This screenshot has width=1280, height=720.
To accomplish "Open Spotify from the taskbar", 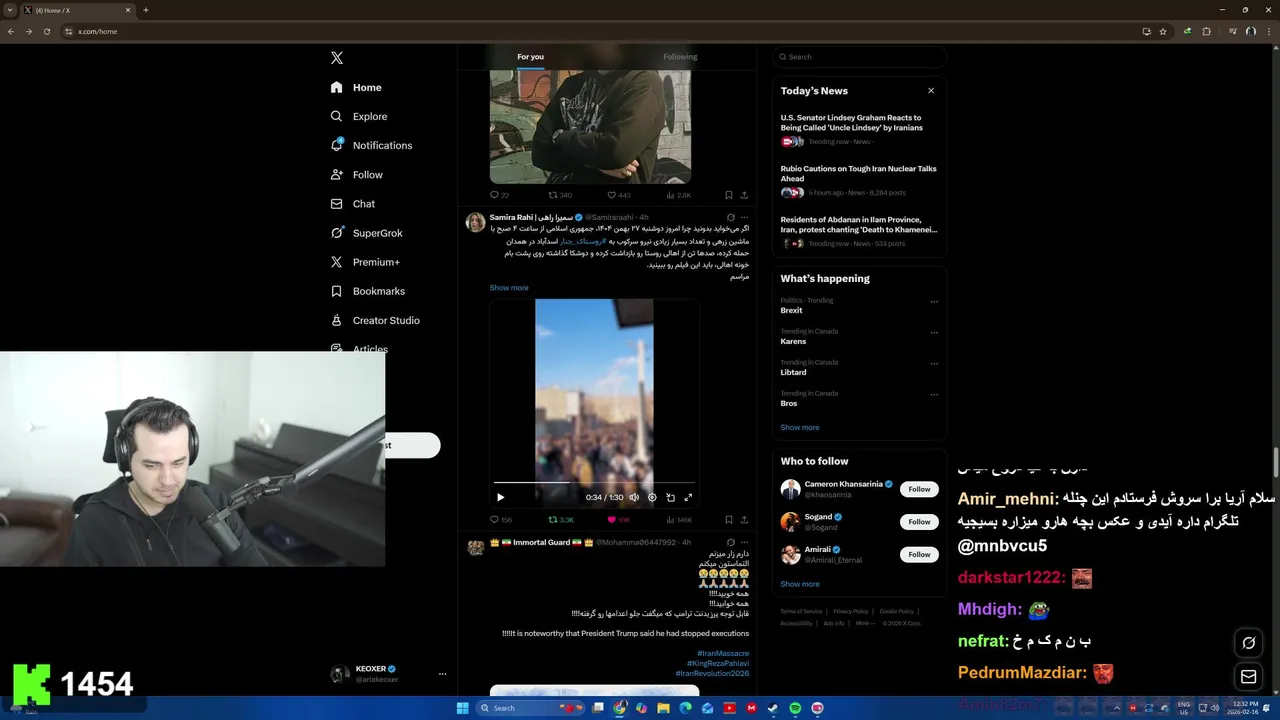I will [795, 708].
